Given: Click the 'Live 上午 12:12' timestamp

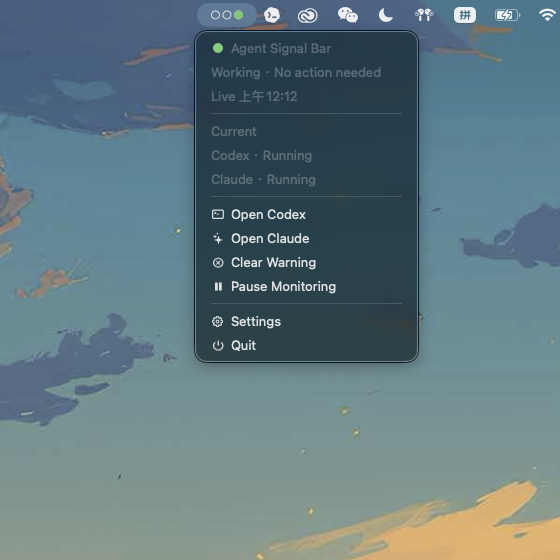Looking at the screenshot, I should point(254,96).
